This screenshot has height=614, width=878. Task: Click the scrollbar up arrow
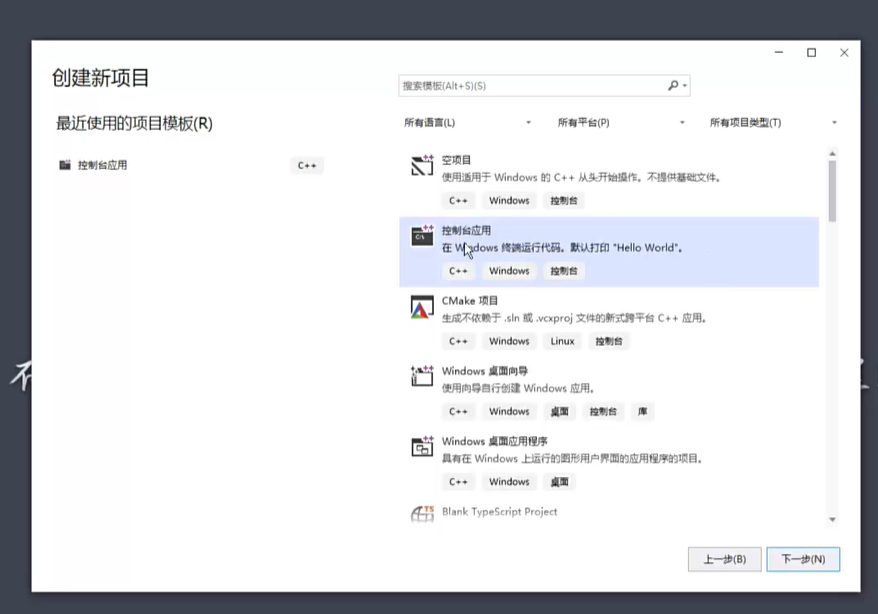[833, 153]
